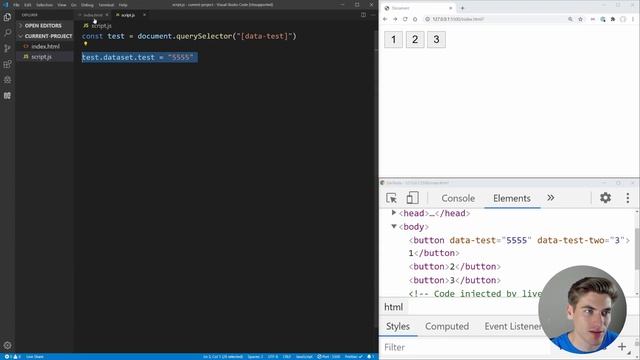Viewport: 640px width, 360px height.
Task: Click the Spaces indentation status bar item
Action: pyautogui.click(x=256, y=356)
